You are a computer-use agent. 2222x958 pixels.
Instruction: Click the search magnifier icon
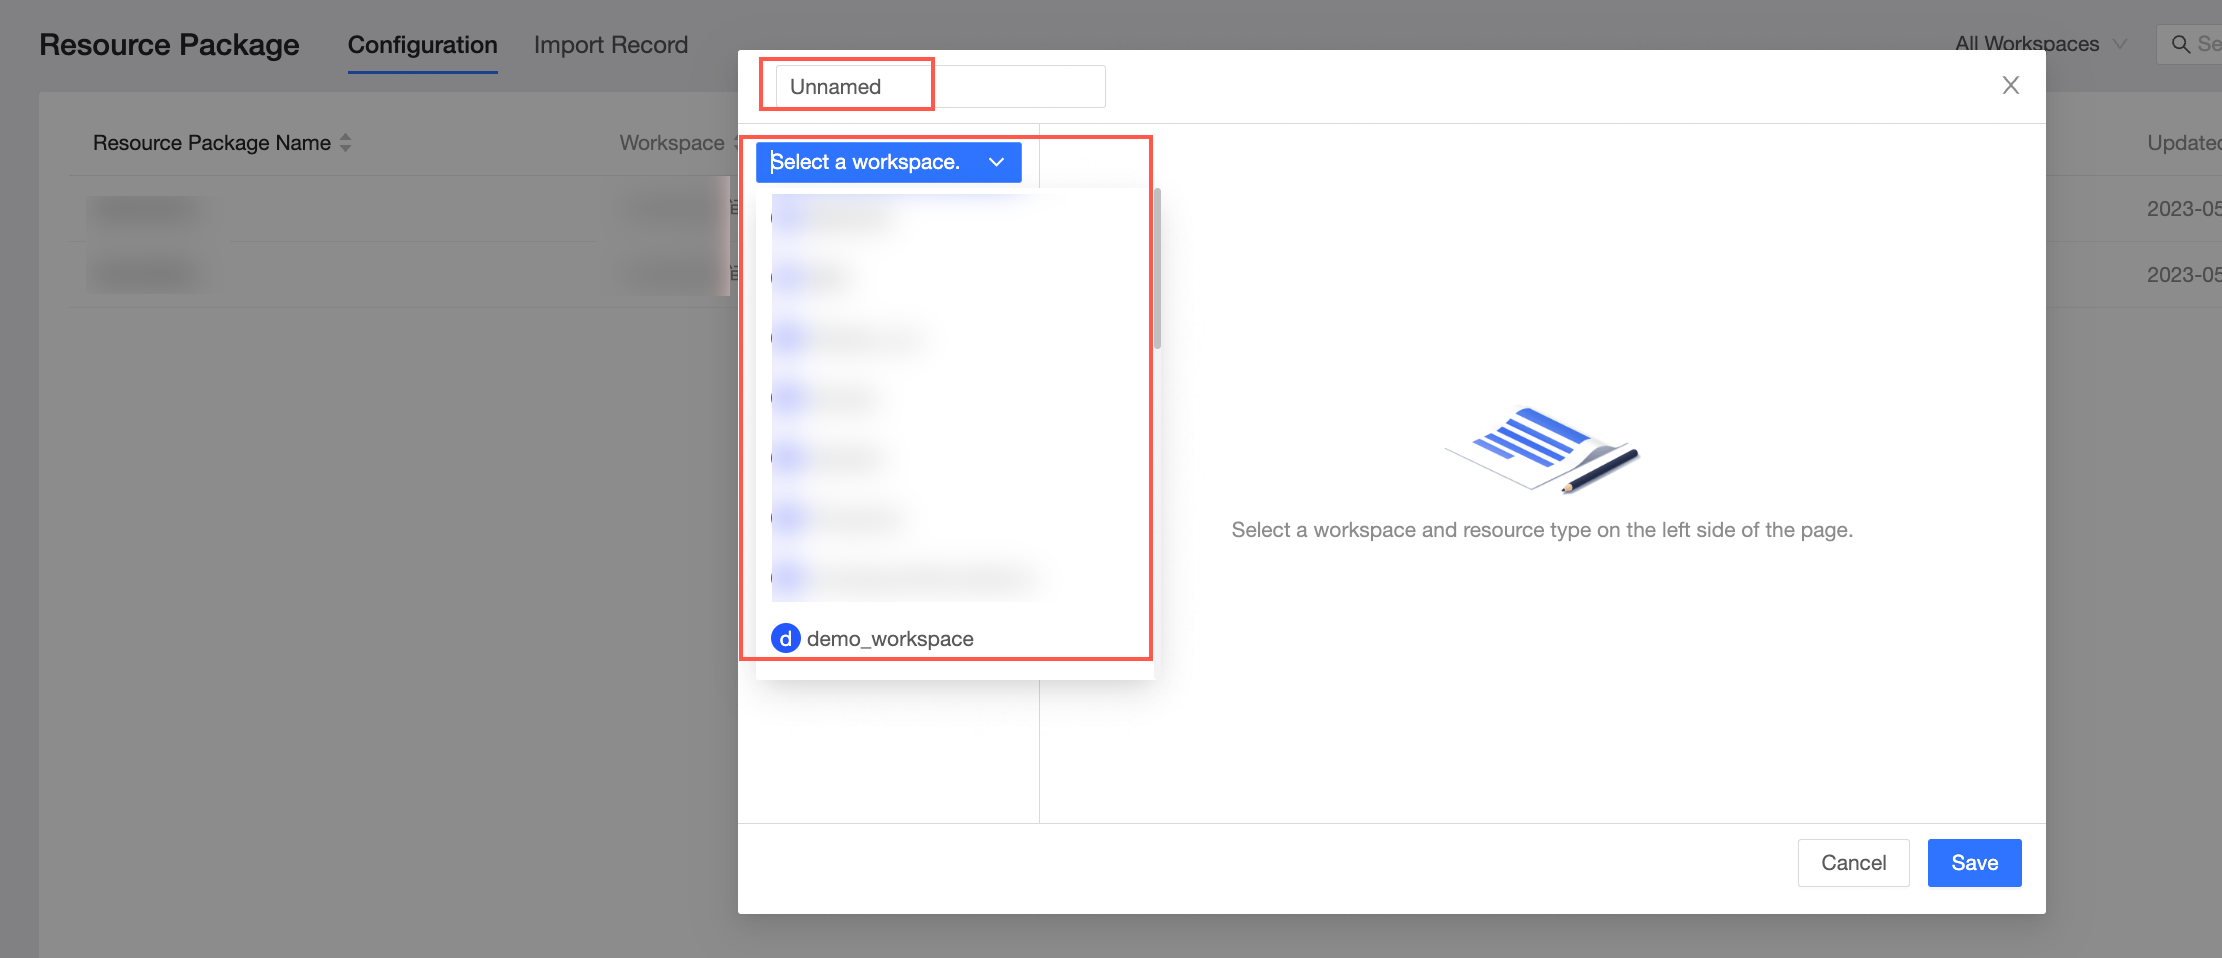(2181, 44)
